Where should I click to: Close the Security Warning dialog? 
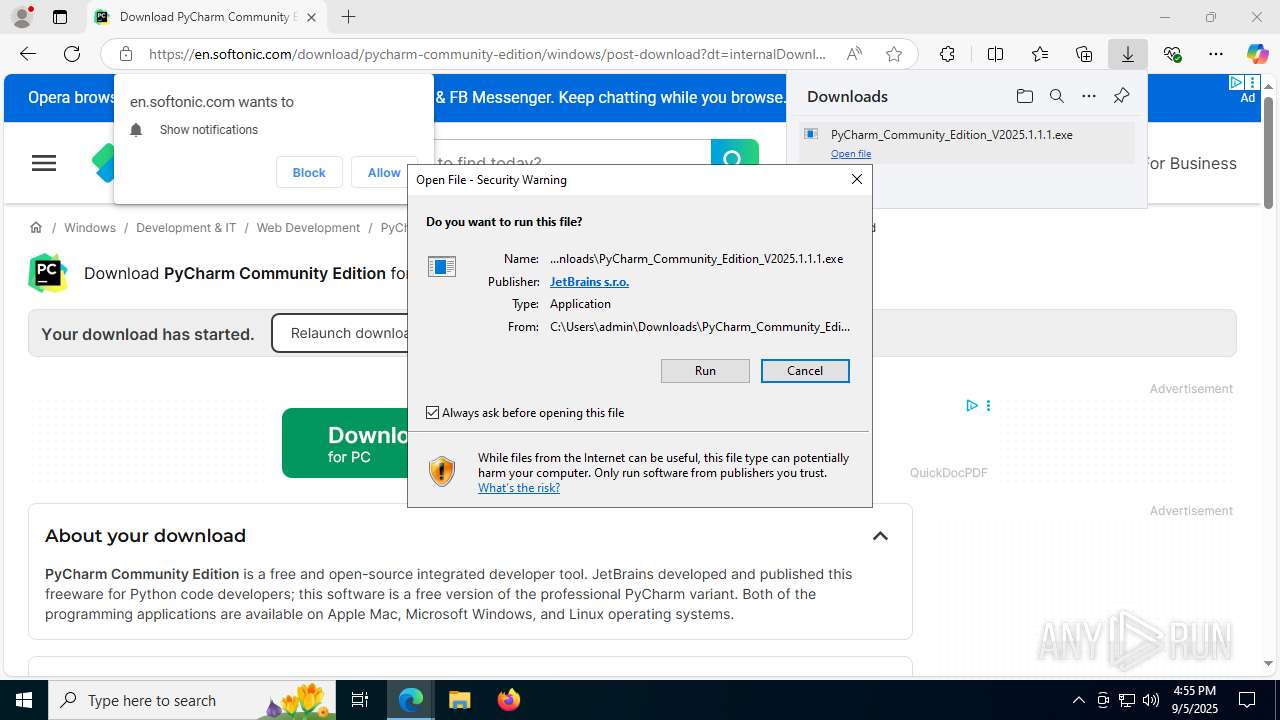pyautogui.click(x=856, y=179)
